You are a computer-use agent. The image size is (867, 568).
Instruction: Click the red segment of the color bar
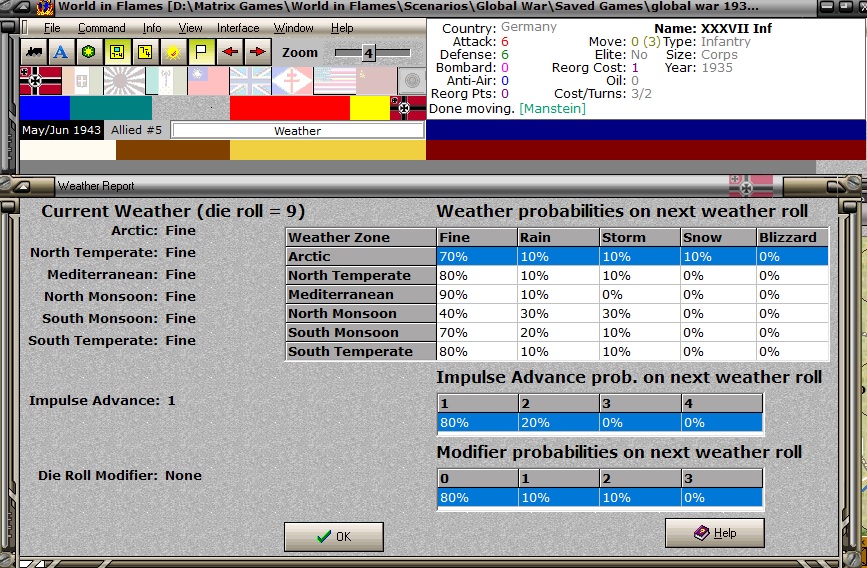tap(290, 108)
